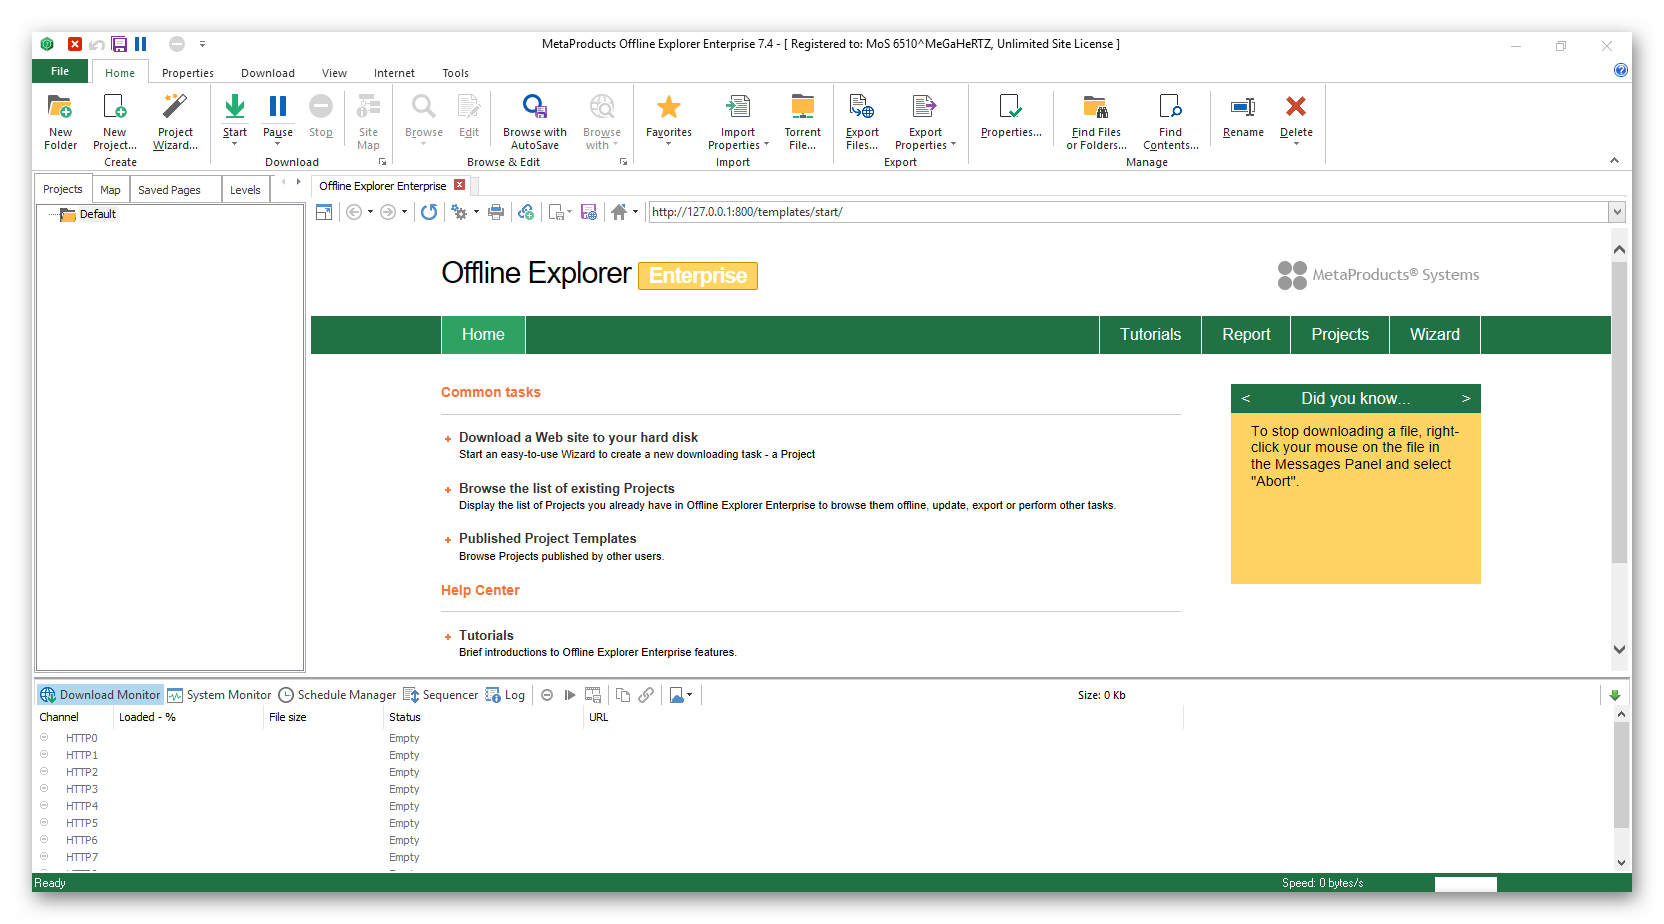The width and height of the screenshot is (1664, 924).
Task: Open the Download group dialog launcher
Action: pos(382,162)
